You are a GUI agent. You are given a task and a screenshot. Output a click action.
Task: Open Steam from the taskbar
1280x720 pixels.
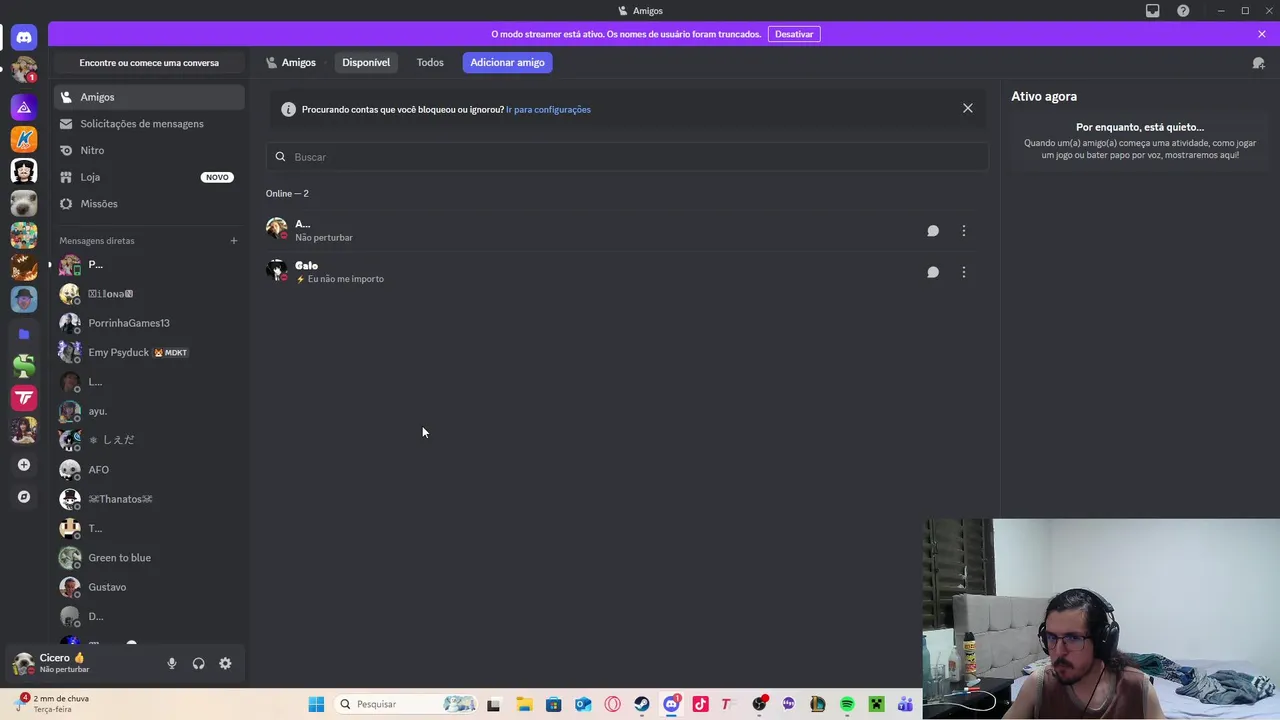point(642,704)
